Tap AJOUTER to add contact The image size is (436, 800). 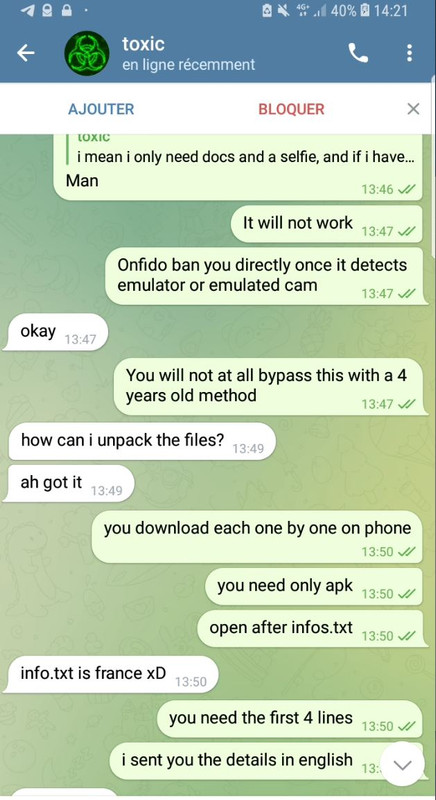(x=101, y=109)
